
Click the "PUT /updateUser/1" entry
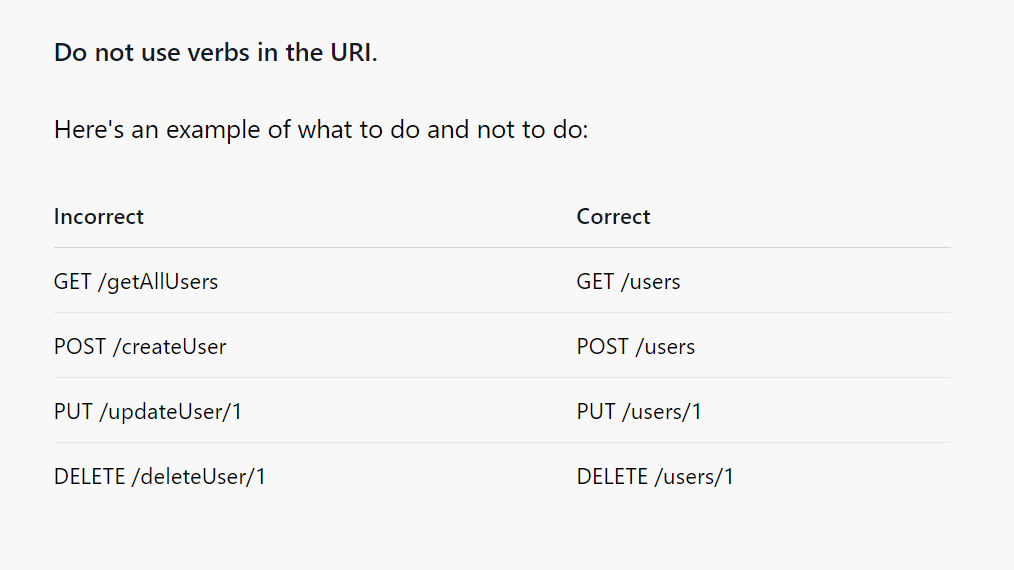pos(148,412)
